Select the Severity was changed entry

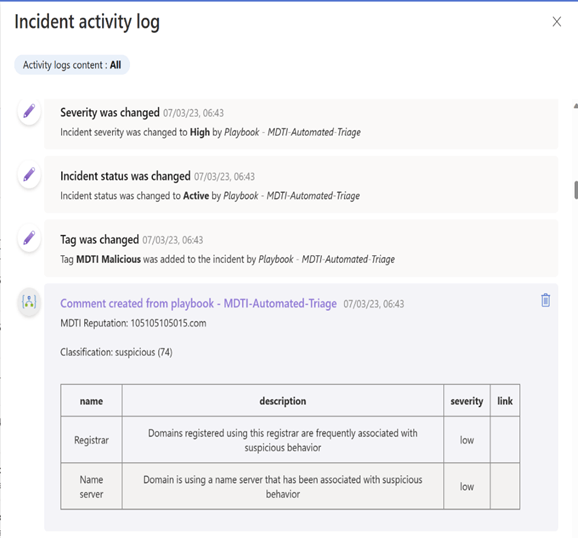point(301,124)
